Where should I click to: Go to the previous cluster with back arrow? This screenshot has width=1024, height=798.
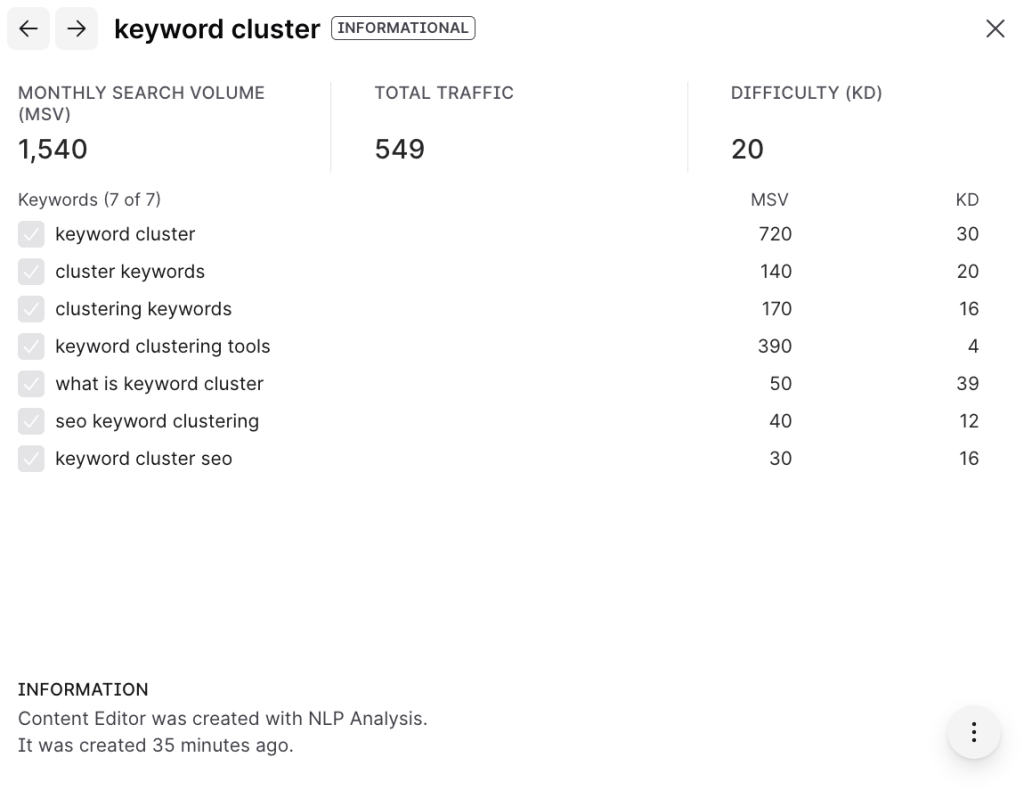28,29
